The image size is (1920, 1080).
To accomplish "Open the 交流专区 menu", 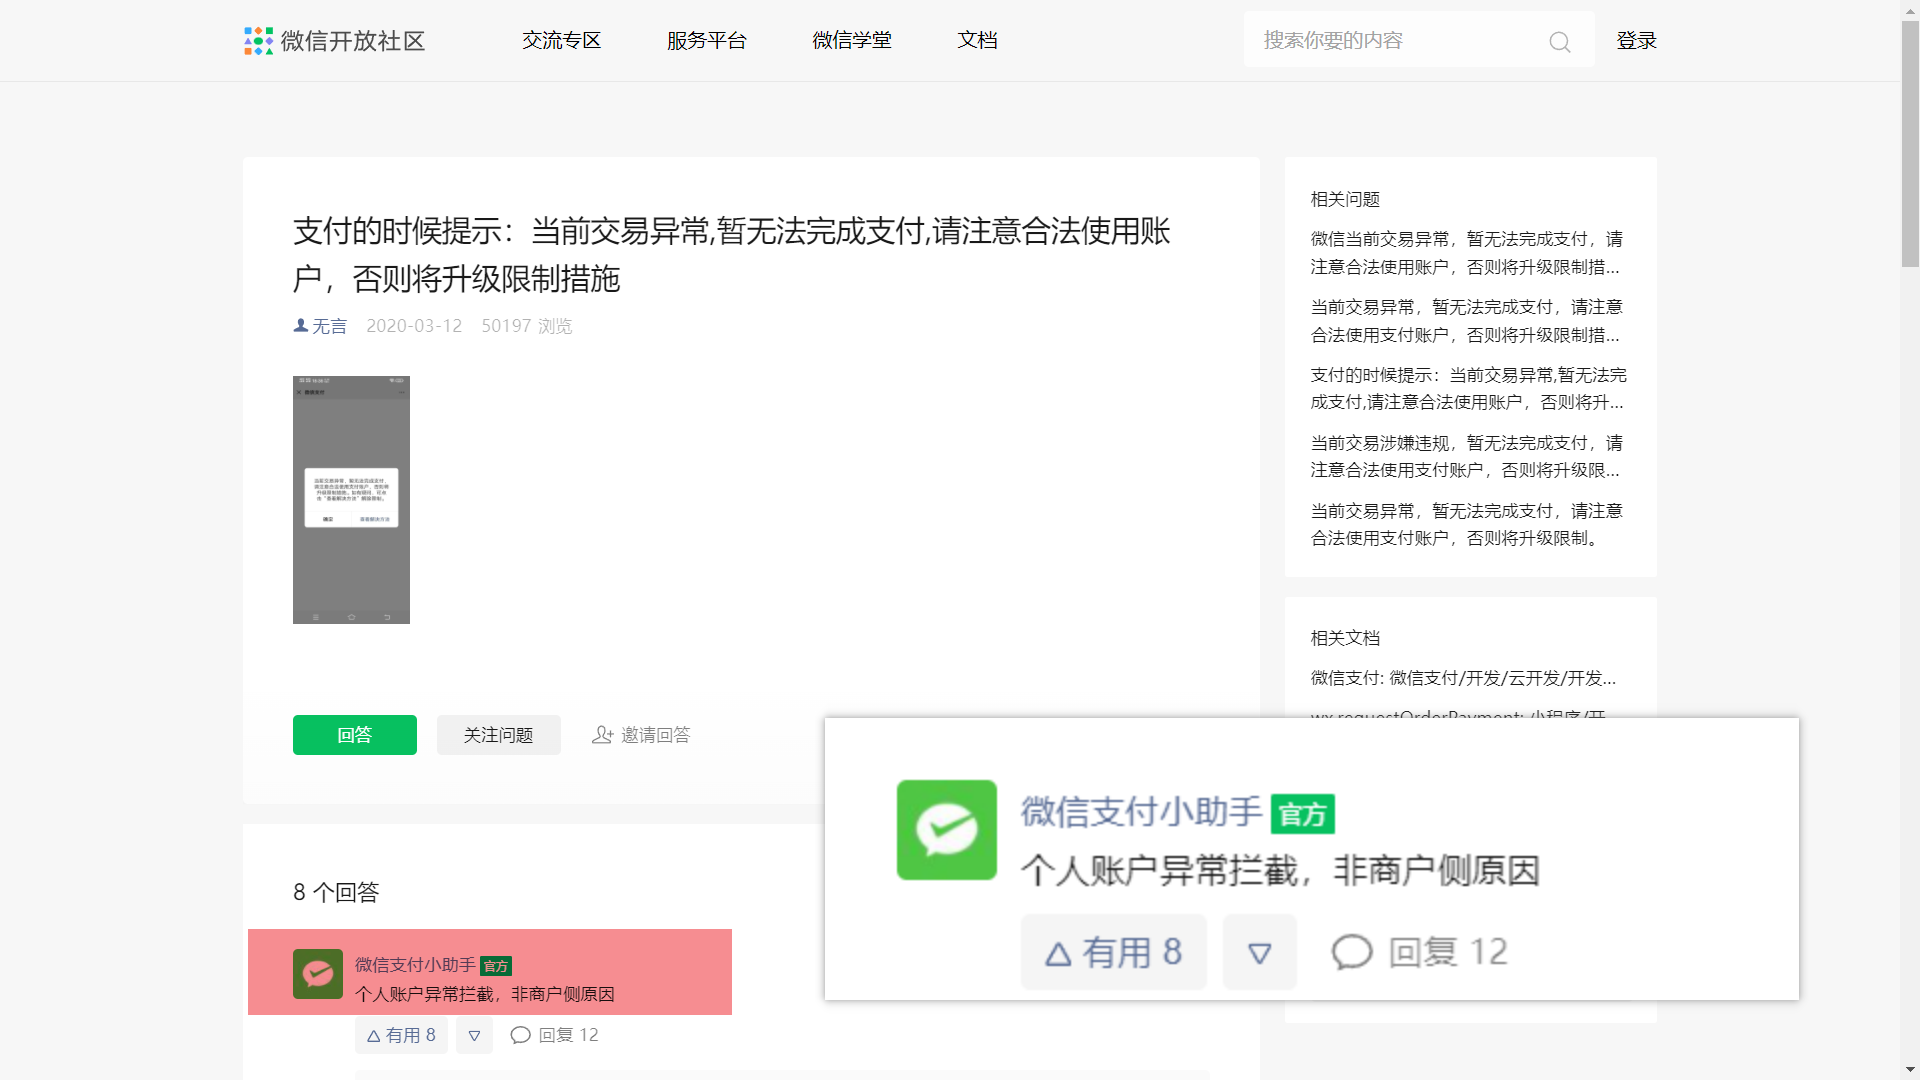I will tap(561, 41).
